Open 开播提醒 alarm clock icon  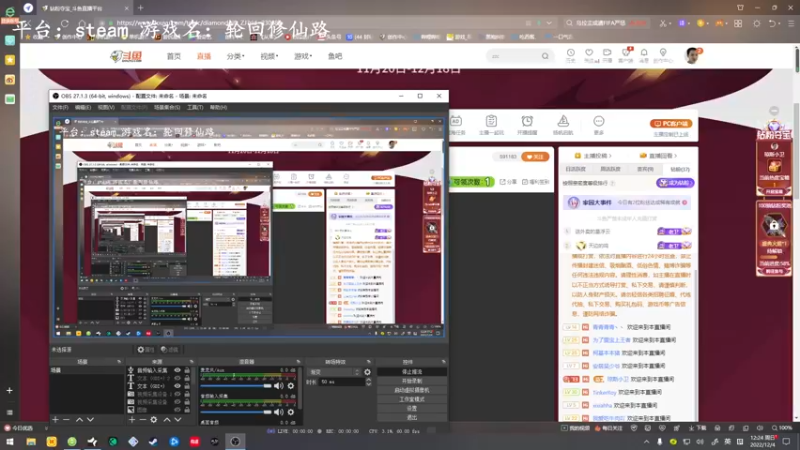(x=527, y=121)
